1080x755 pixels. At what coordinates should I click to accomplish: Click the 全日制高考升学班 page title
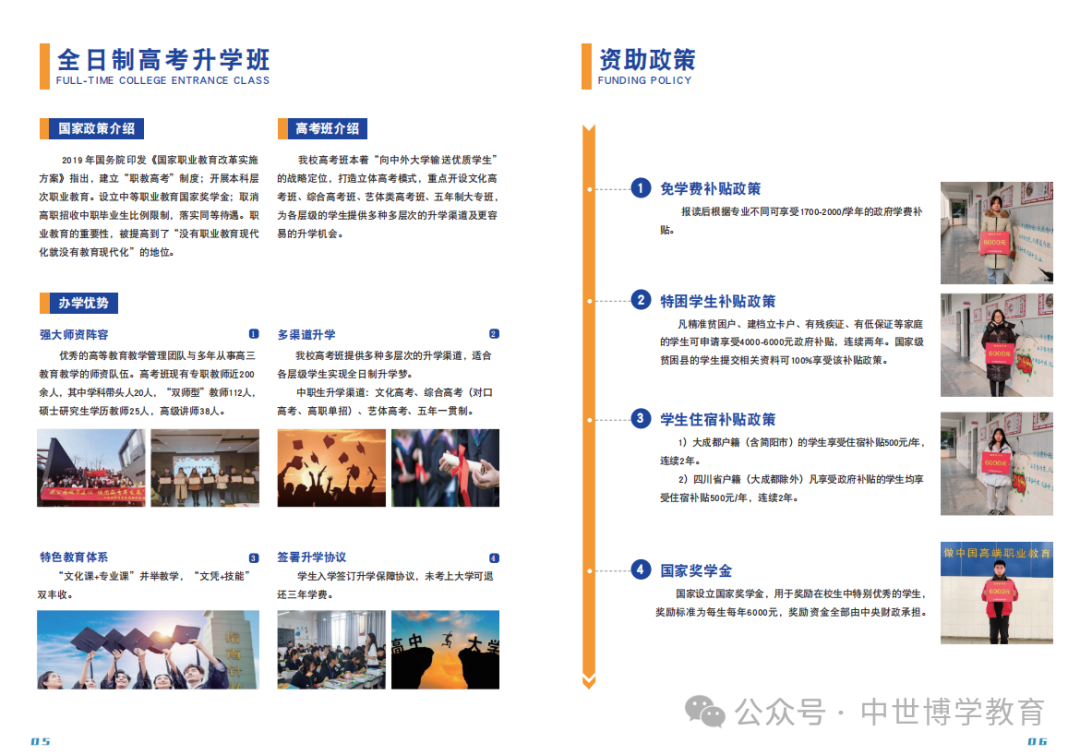pos(163,58)
